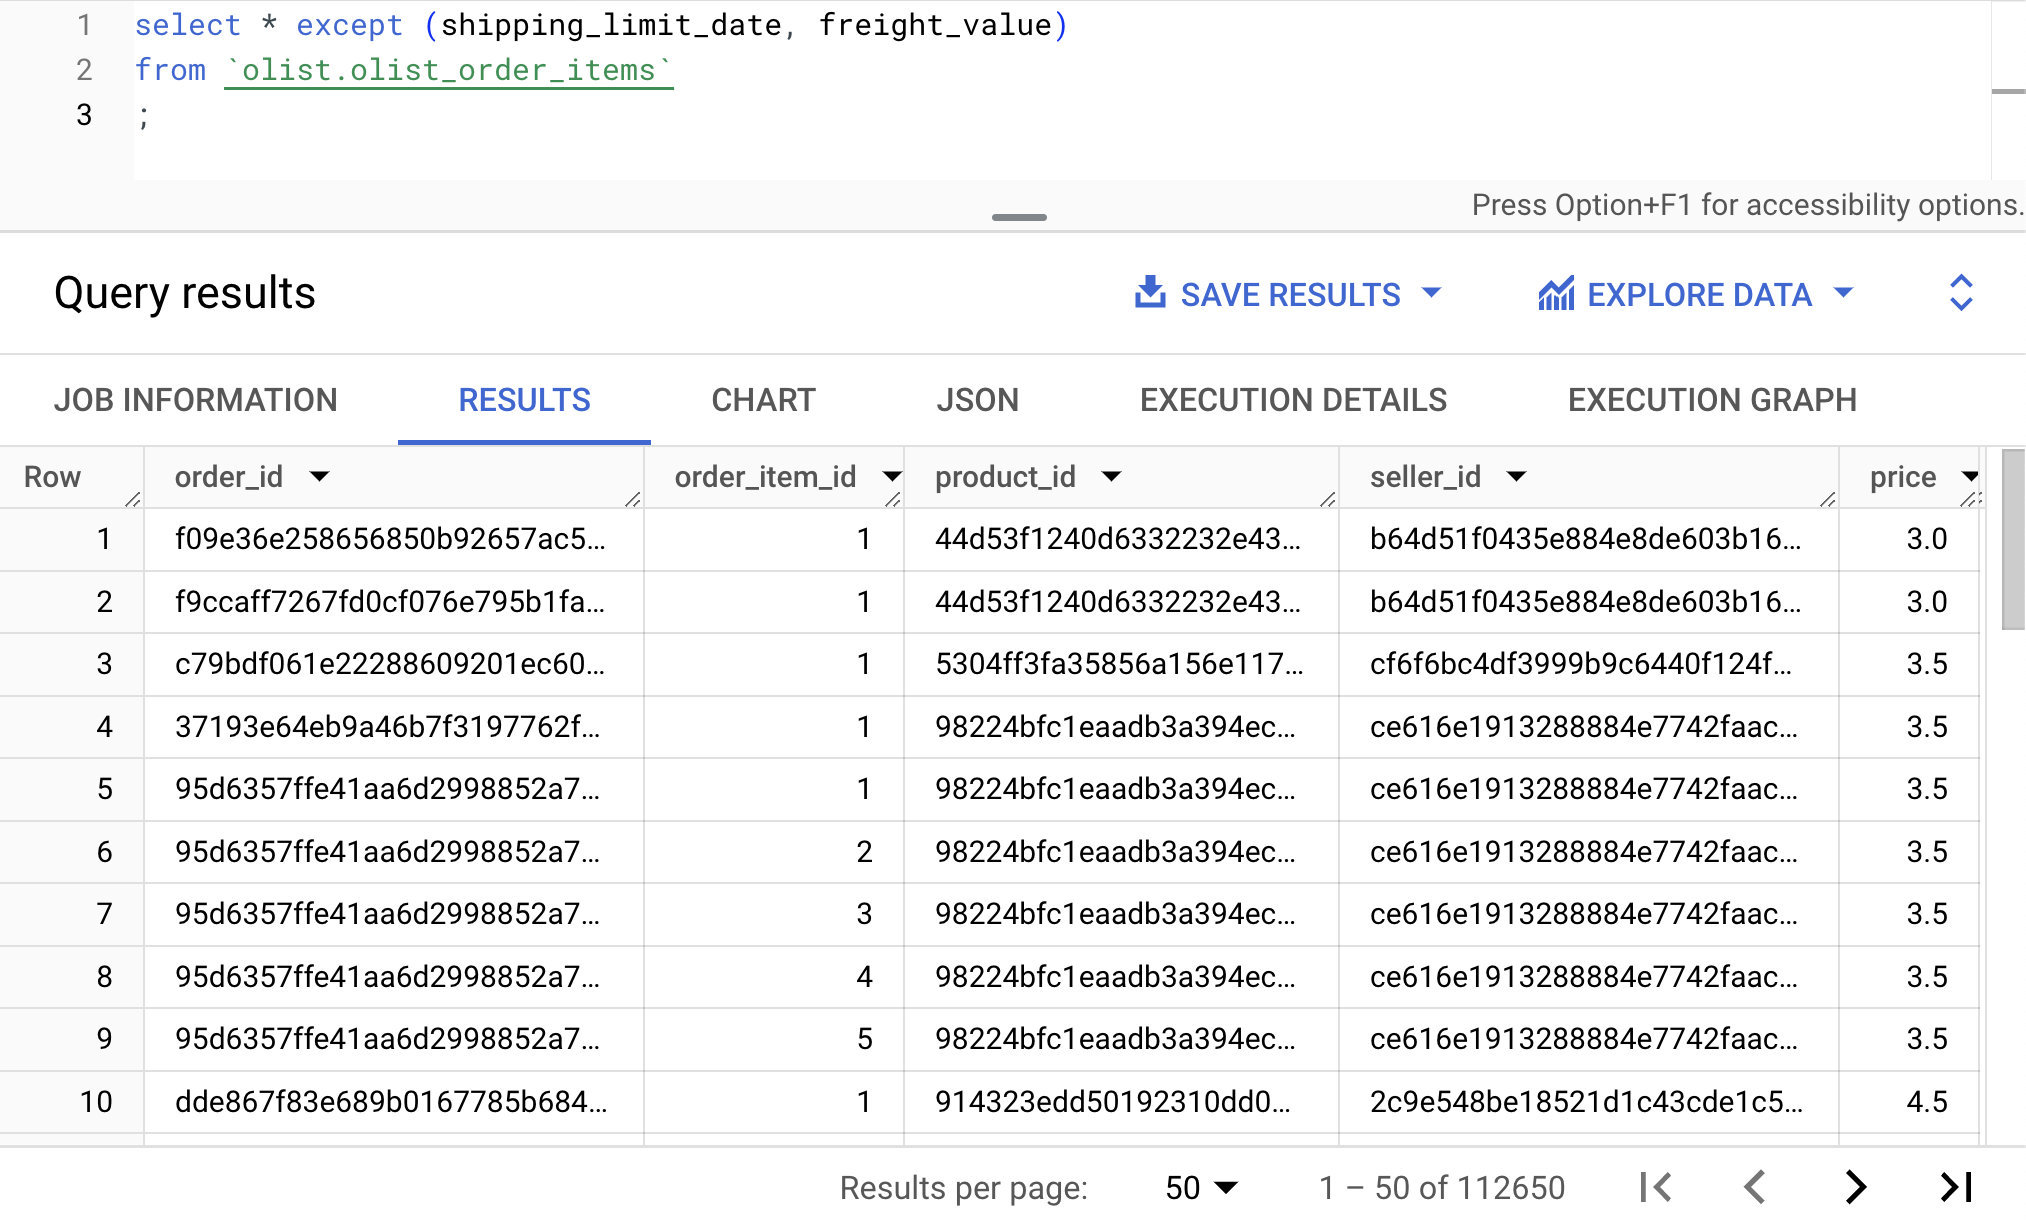The height and width of the screenshot is (1220, 2026).
Task: Expand the Save Results dropdown arrow
Action: (1432, 293)
